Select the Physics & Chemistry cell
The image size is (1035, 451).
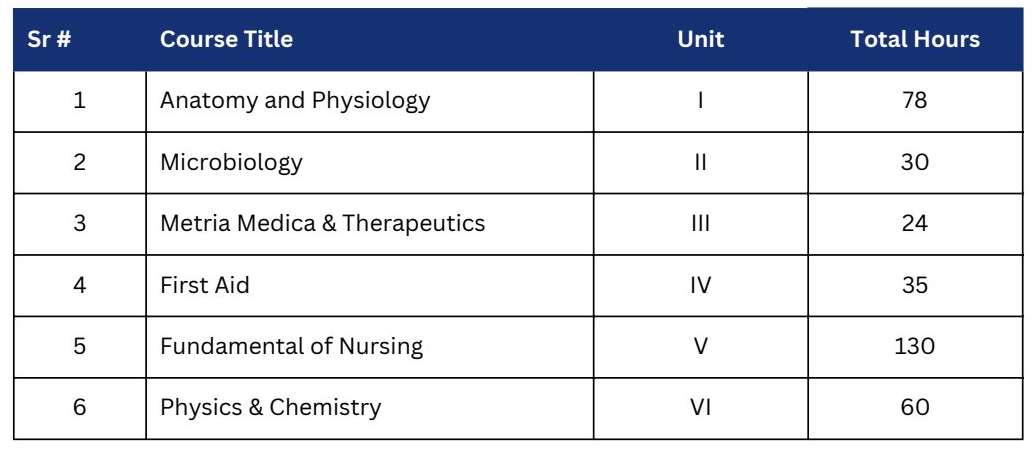(x=370, y=408)
